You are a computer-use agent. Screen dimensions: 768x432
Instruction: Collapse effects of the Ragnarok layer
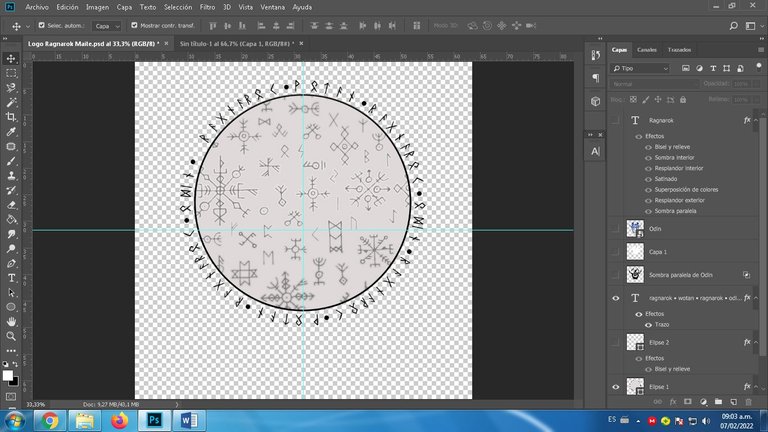756,120
